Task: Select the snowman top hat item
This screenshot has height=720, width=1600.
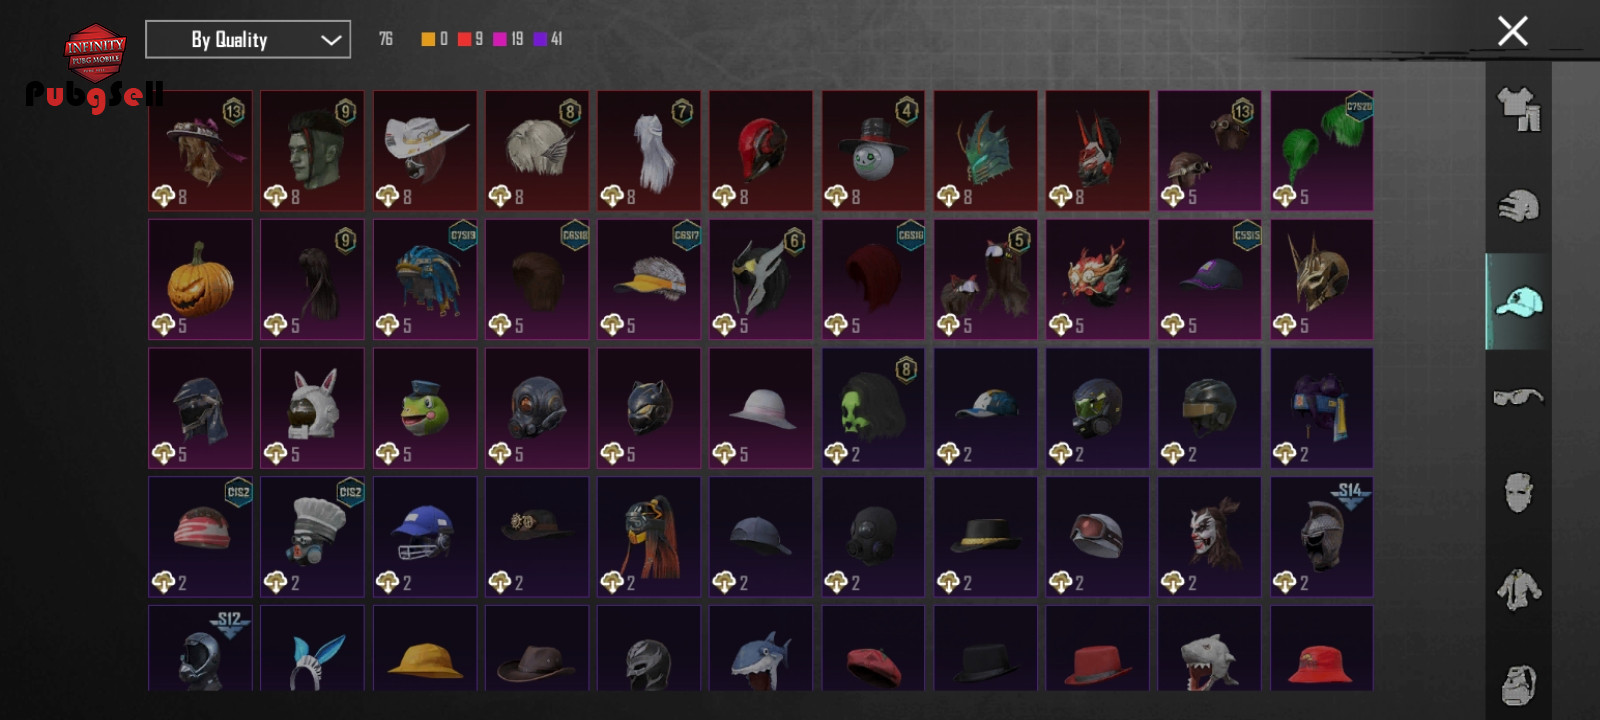Action: coord(873,151)
